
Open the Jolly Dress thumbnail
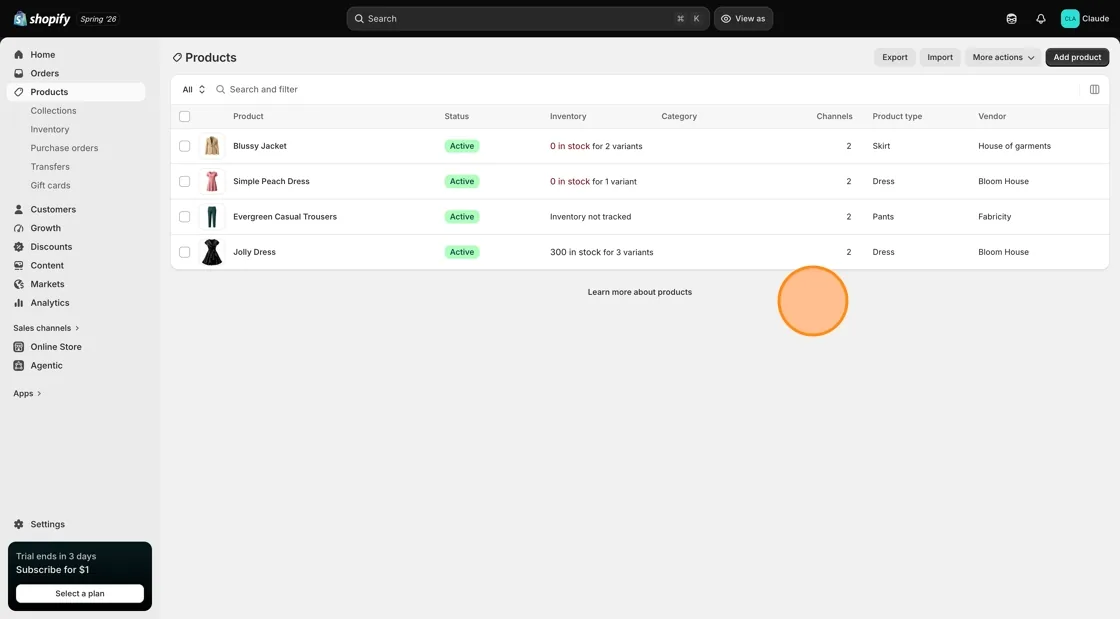211,252
